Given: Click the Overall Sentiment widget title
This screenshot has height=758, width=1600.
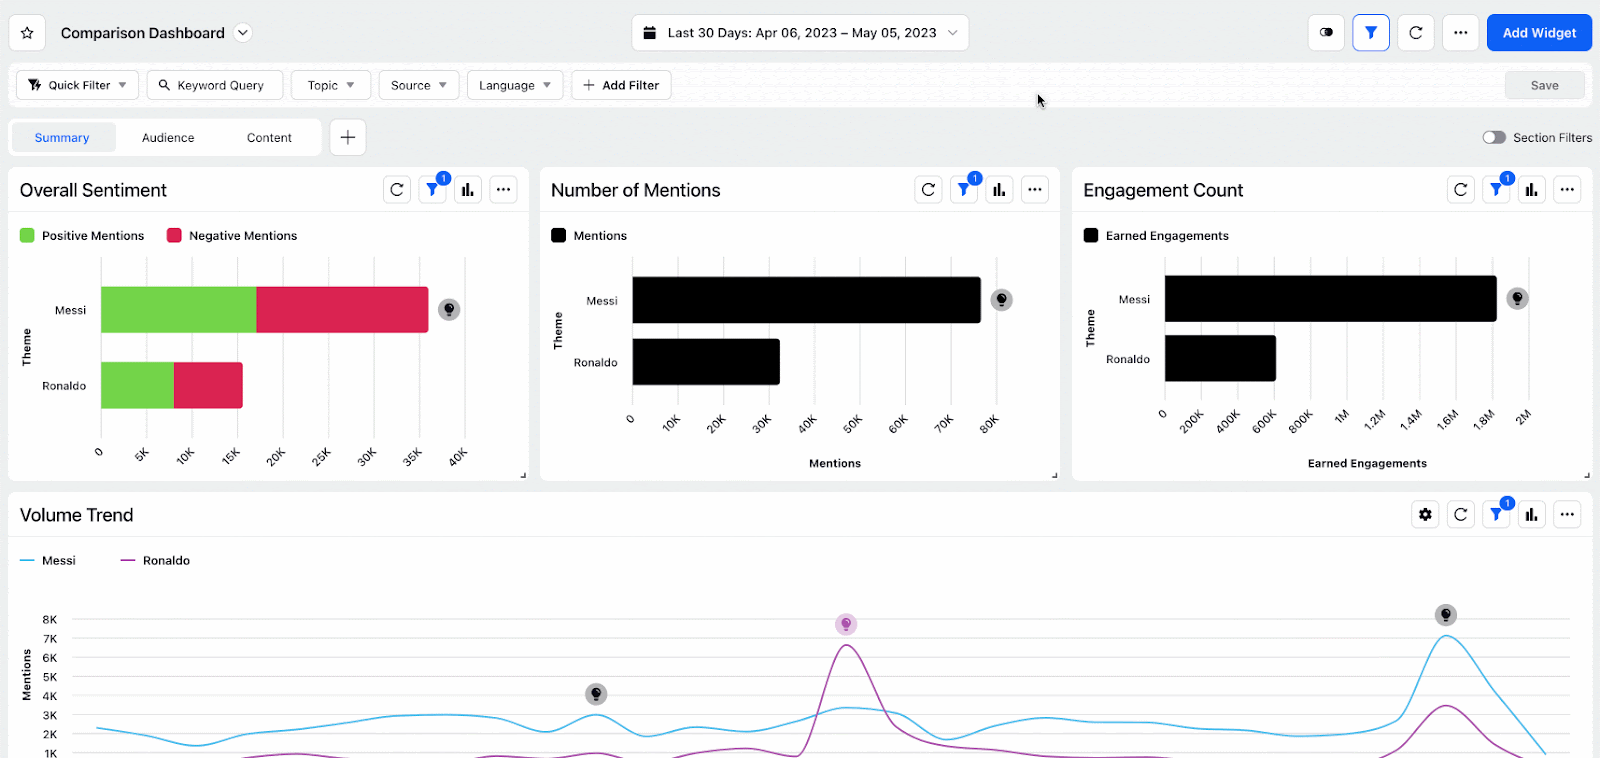Looking at the screenshot, I should [93, 190].
